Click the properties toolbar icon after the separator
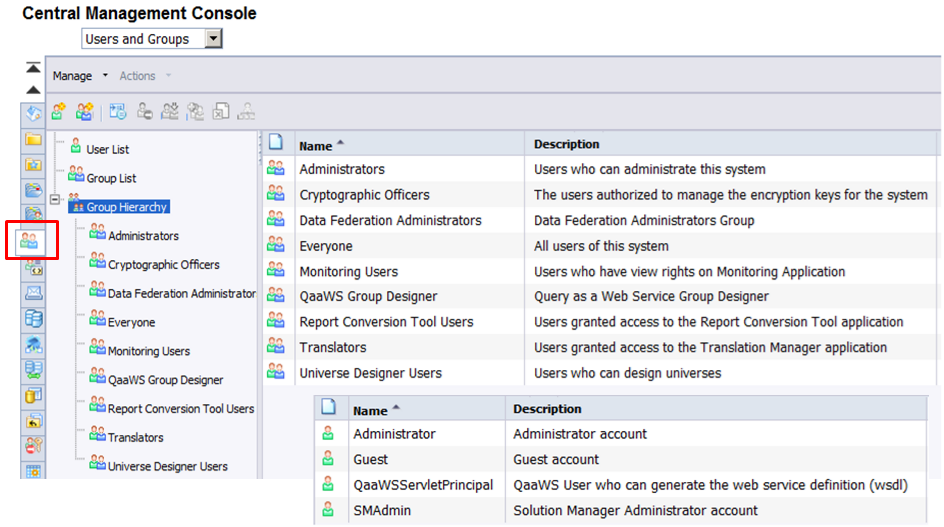 coord(118,112)
